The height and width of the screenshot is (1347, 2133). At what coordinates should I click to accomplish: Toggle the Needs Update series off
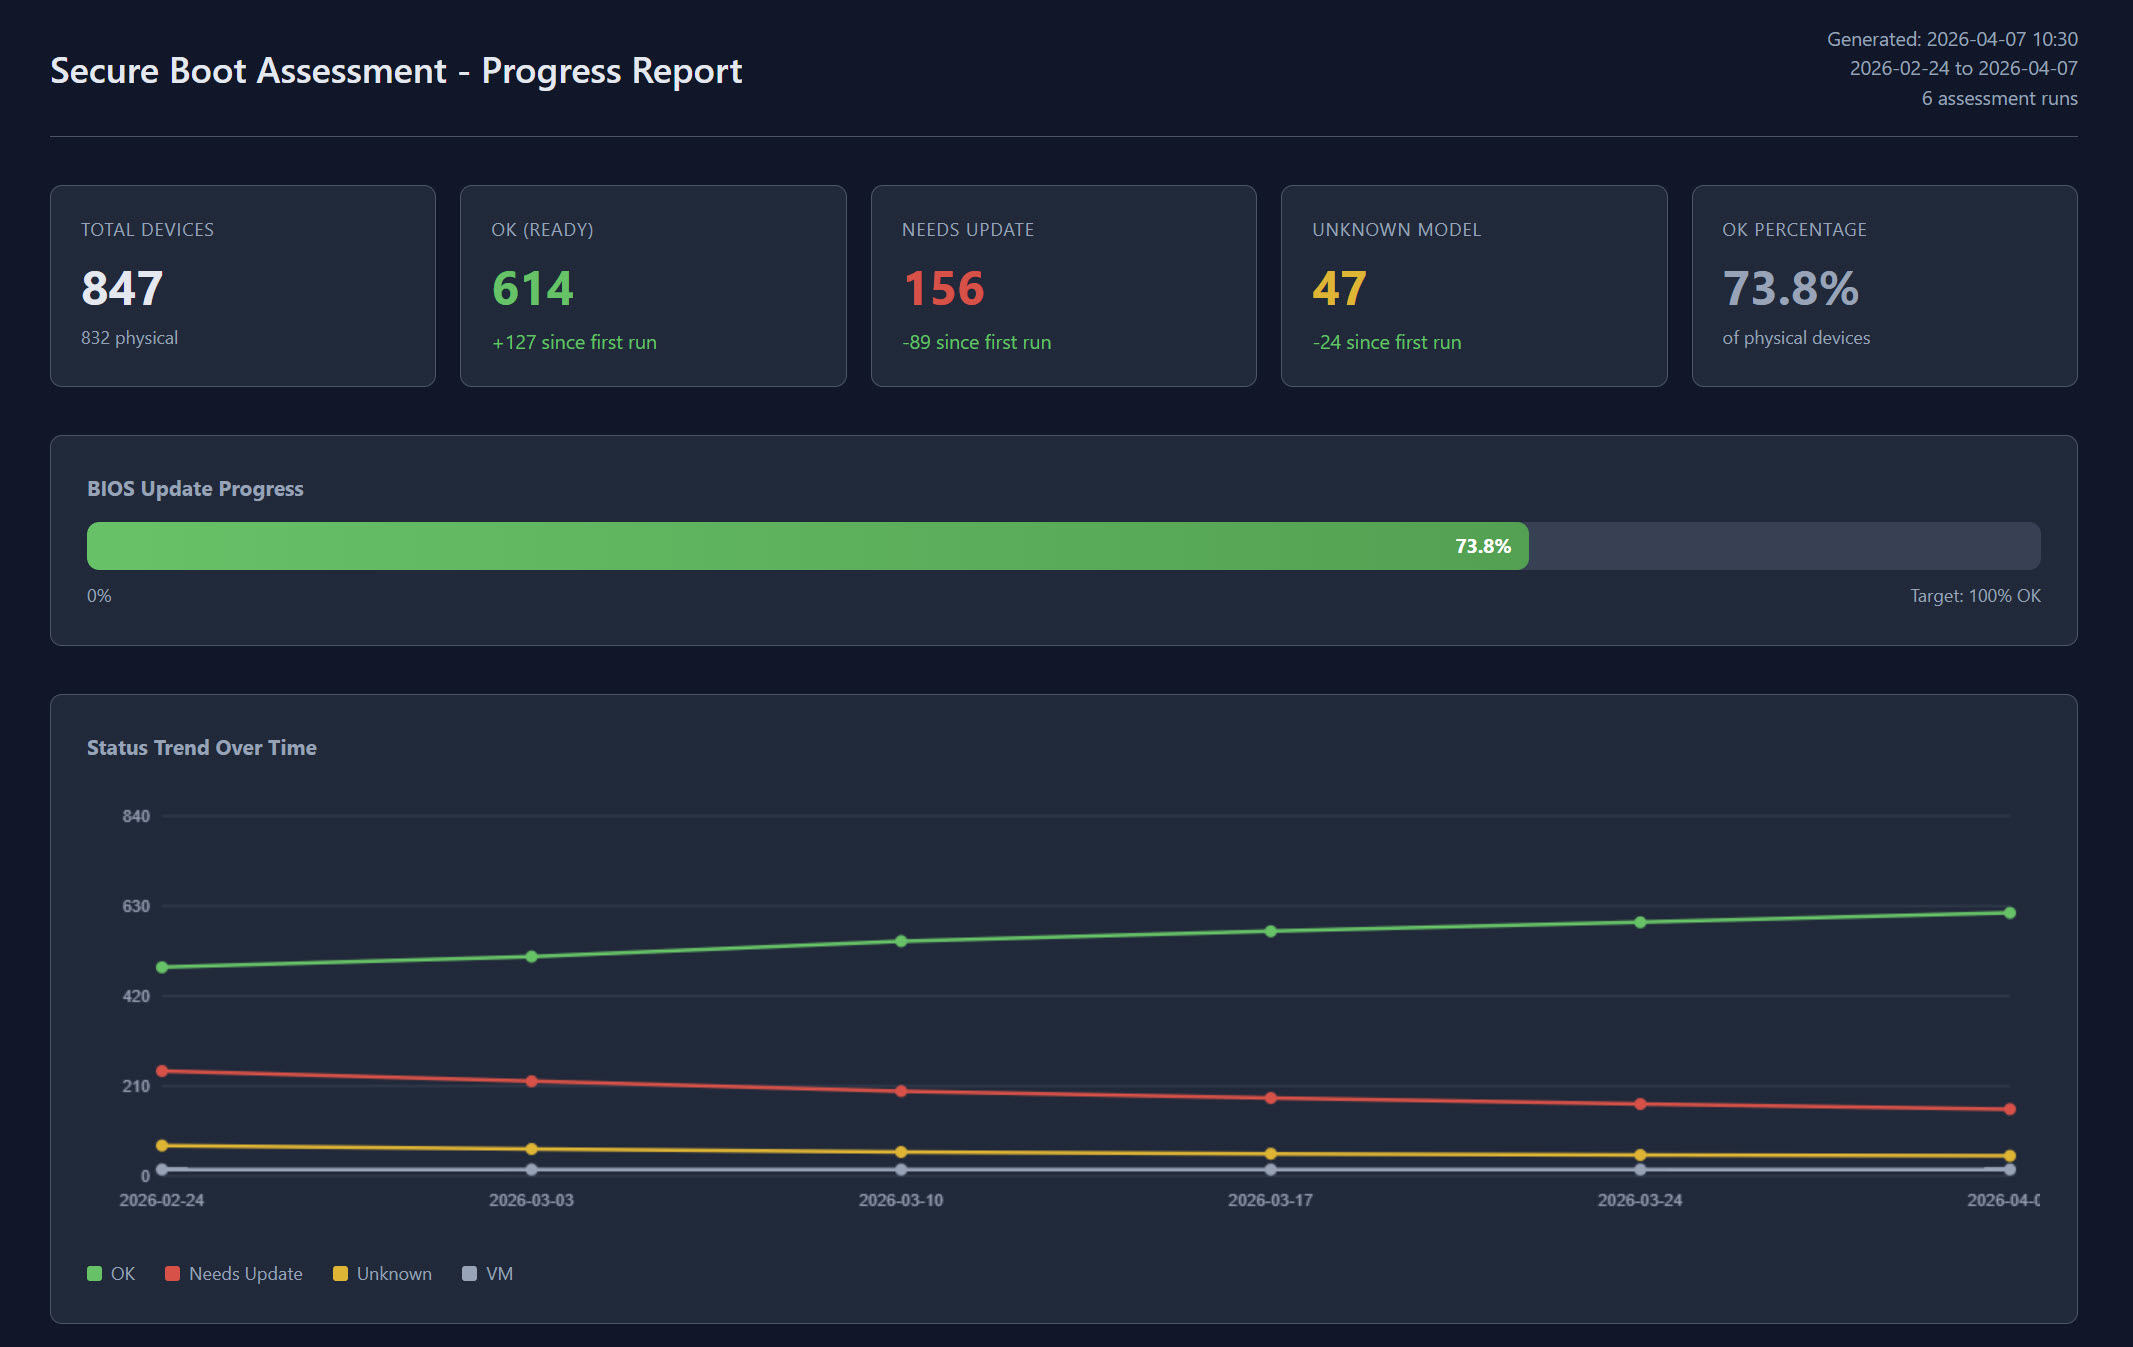[233, 1273]
